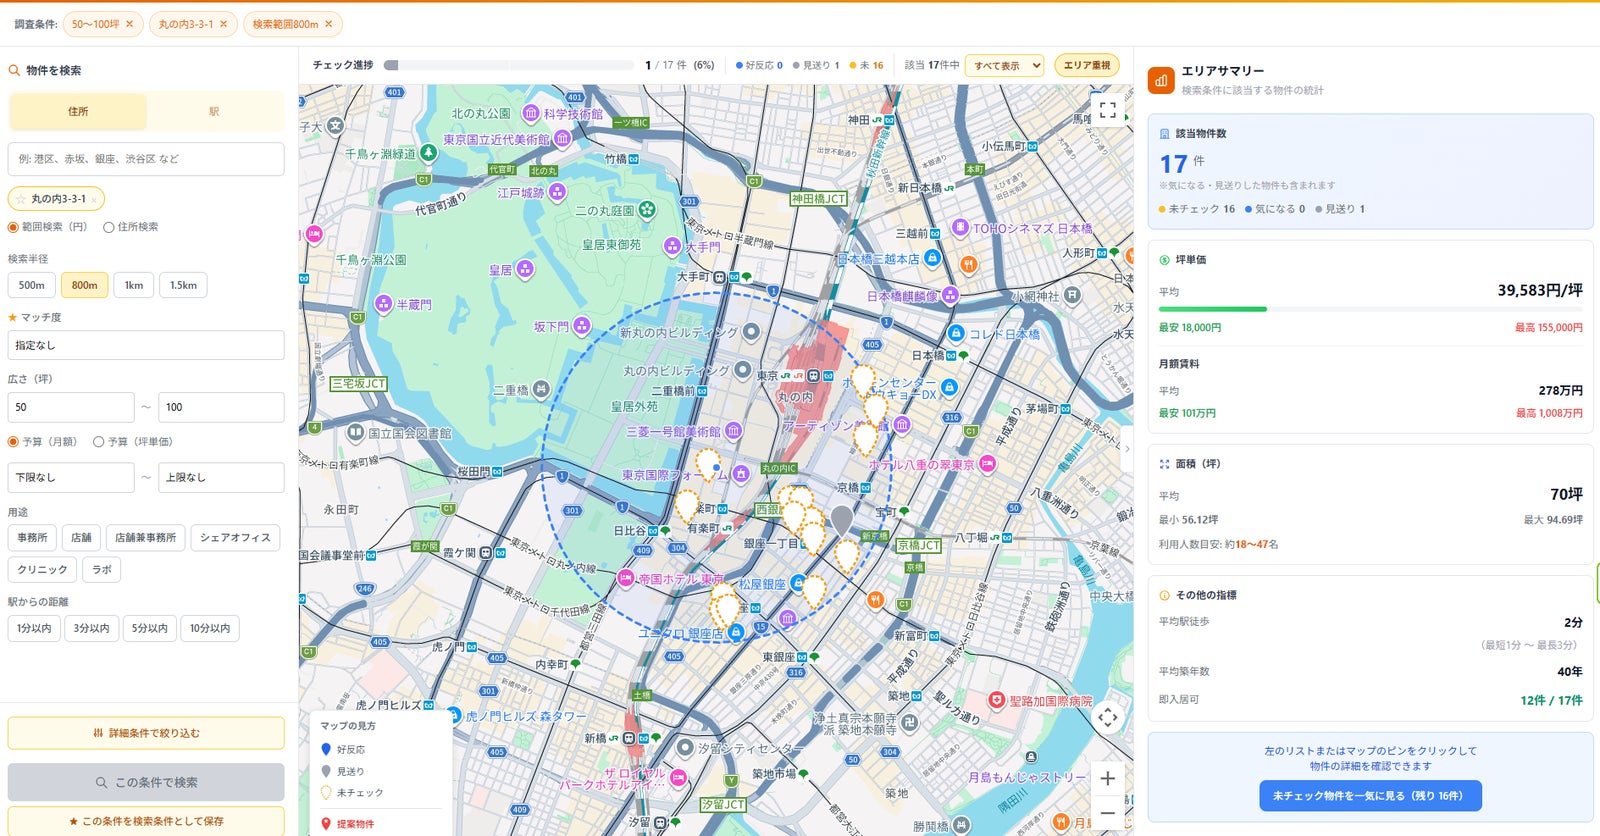Select 範囲検索（円） radio button
The height and width of the screenshot is (836, 1600).
point(13,227)
